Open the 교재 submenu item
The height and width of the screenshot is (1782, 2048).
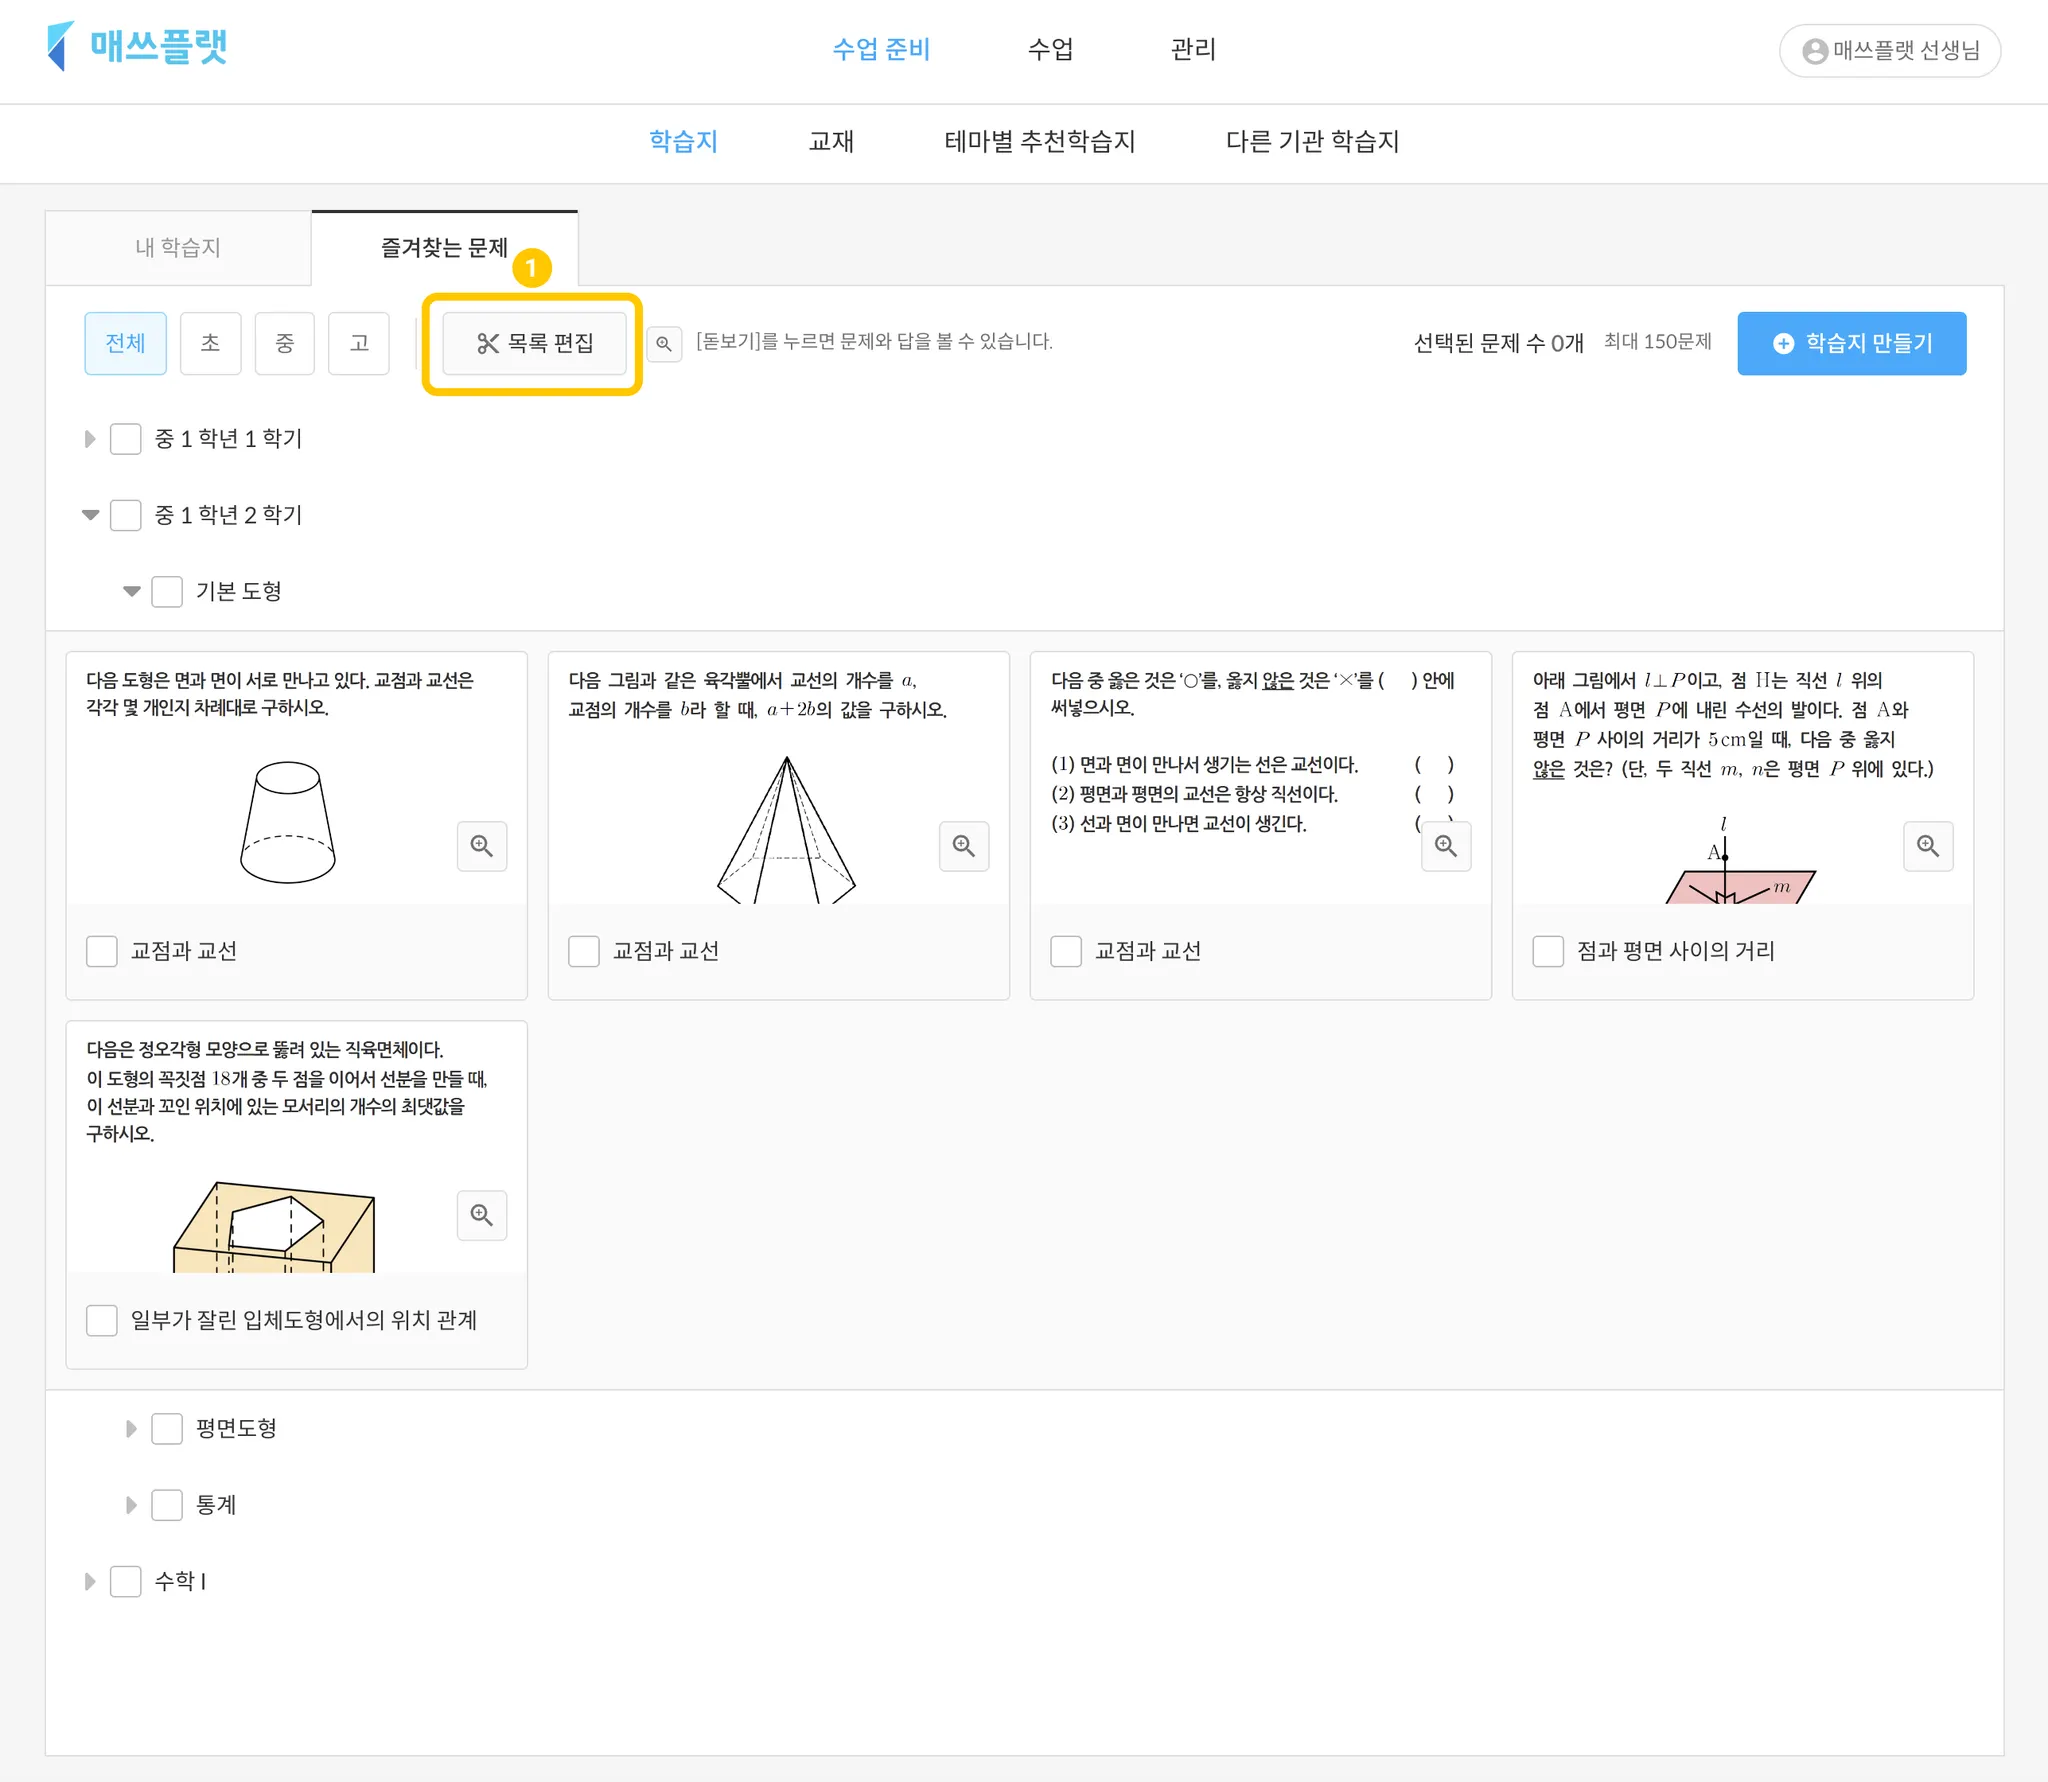[x=830, y=141]
